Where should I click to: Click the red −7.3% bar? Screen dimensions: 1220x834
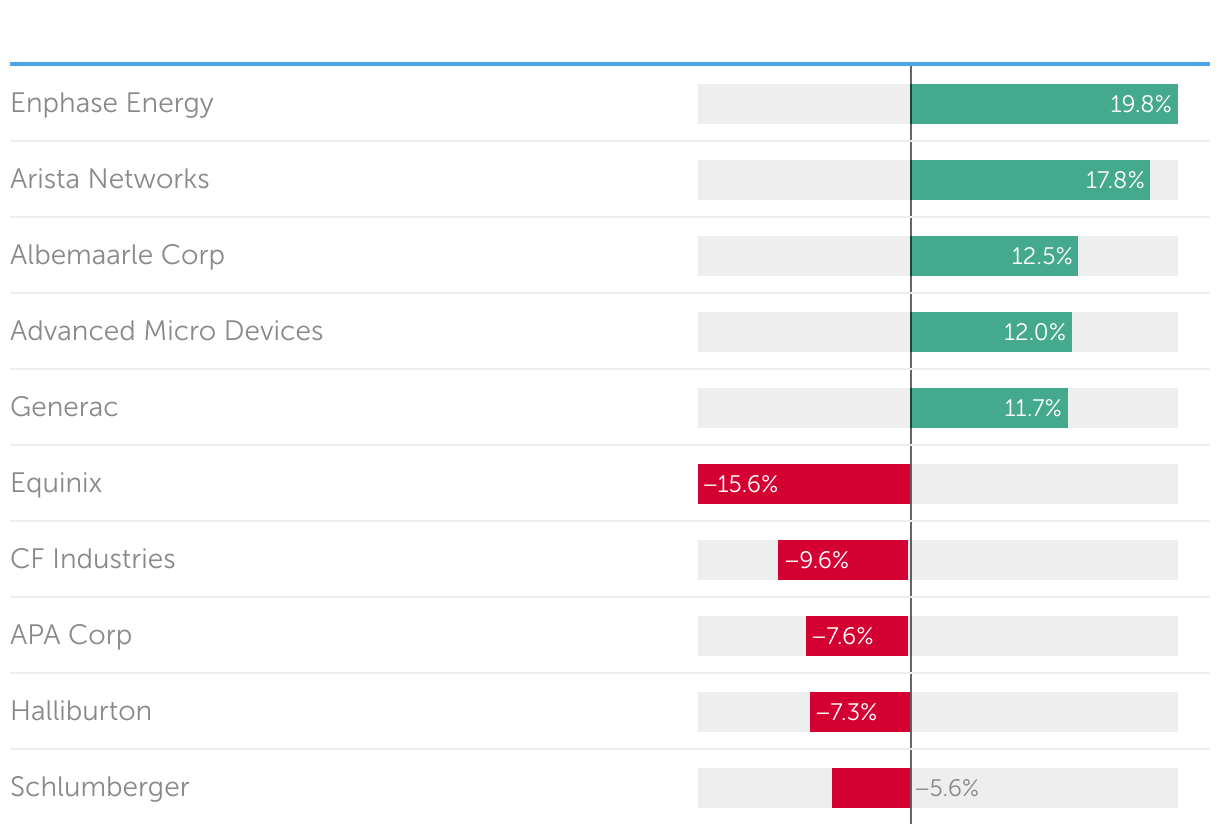pyautogui.click(x=860, y=712)
